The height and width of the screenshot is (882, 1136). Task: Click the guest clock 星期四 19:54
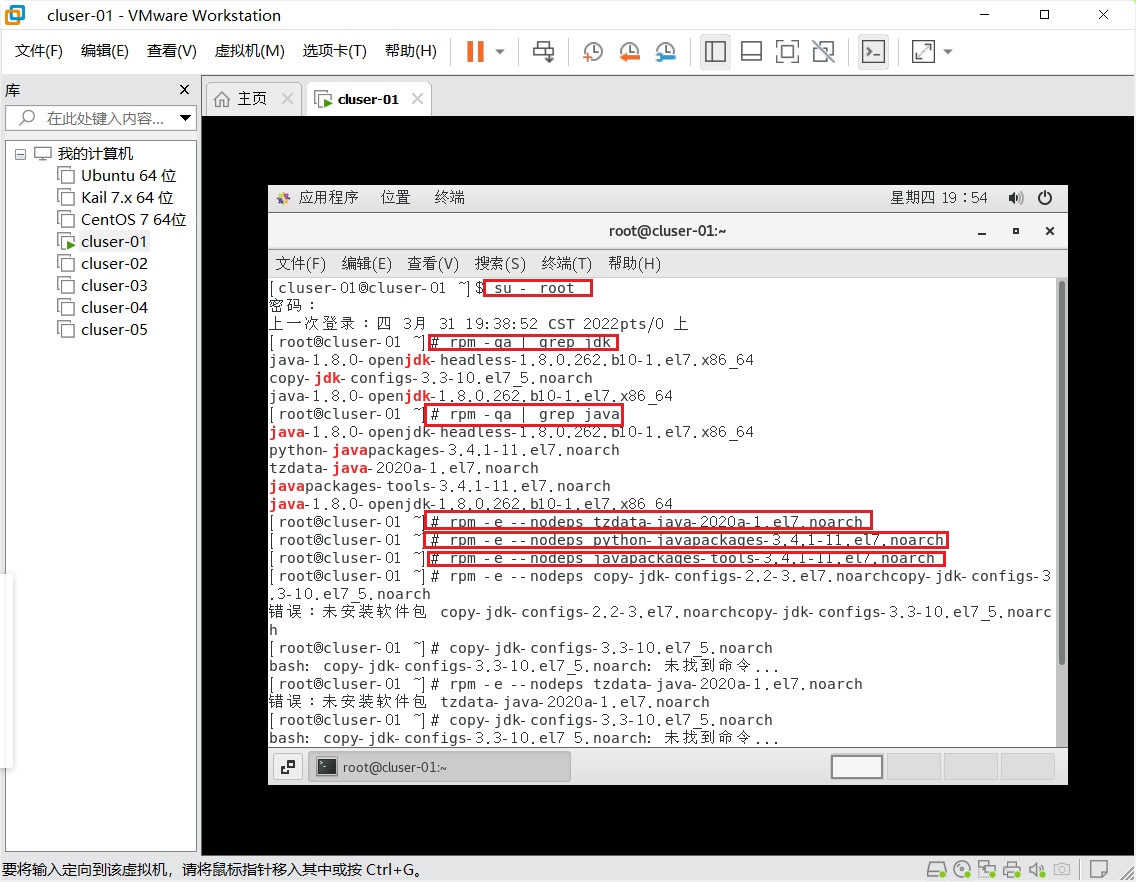[x=938, y=198]
